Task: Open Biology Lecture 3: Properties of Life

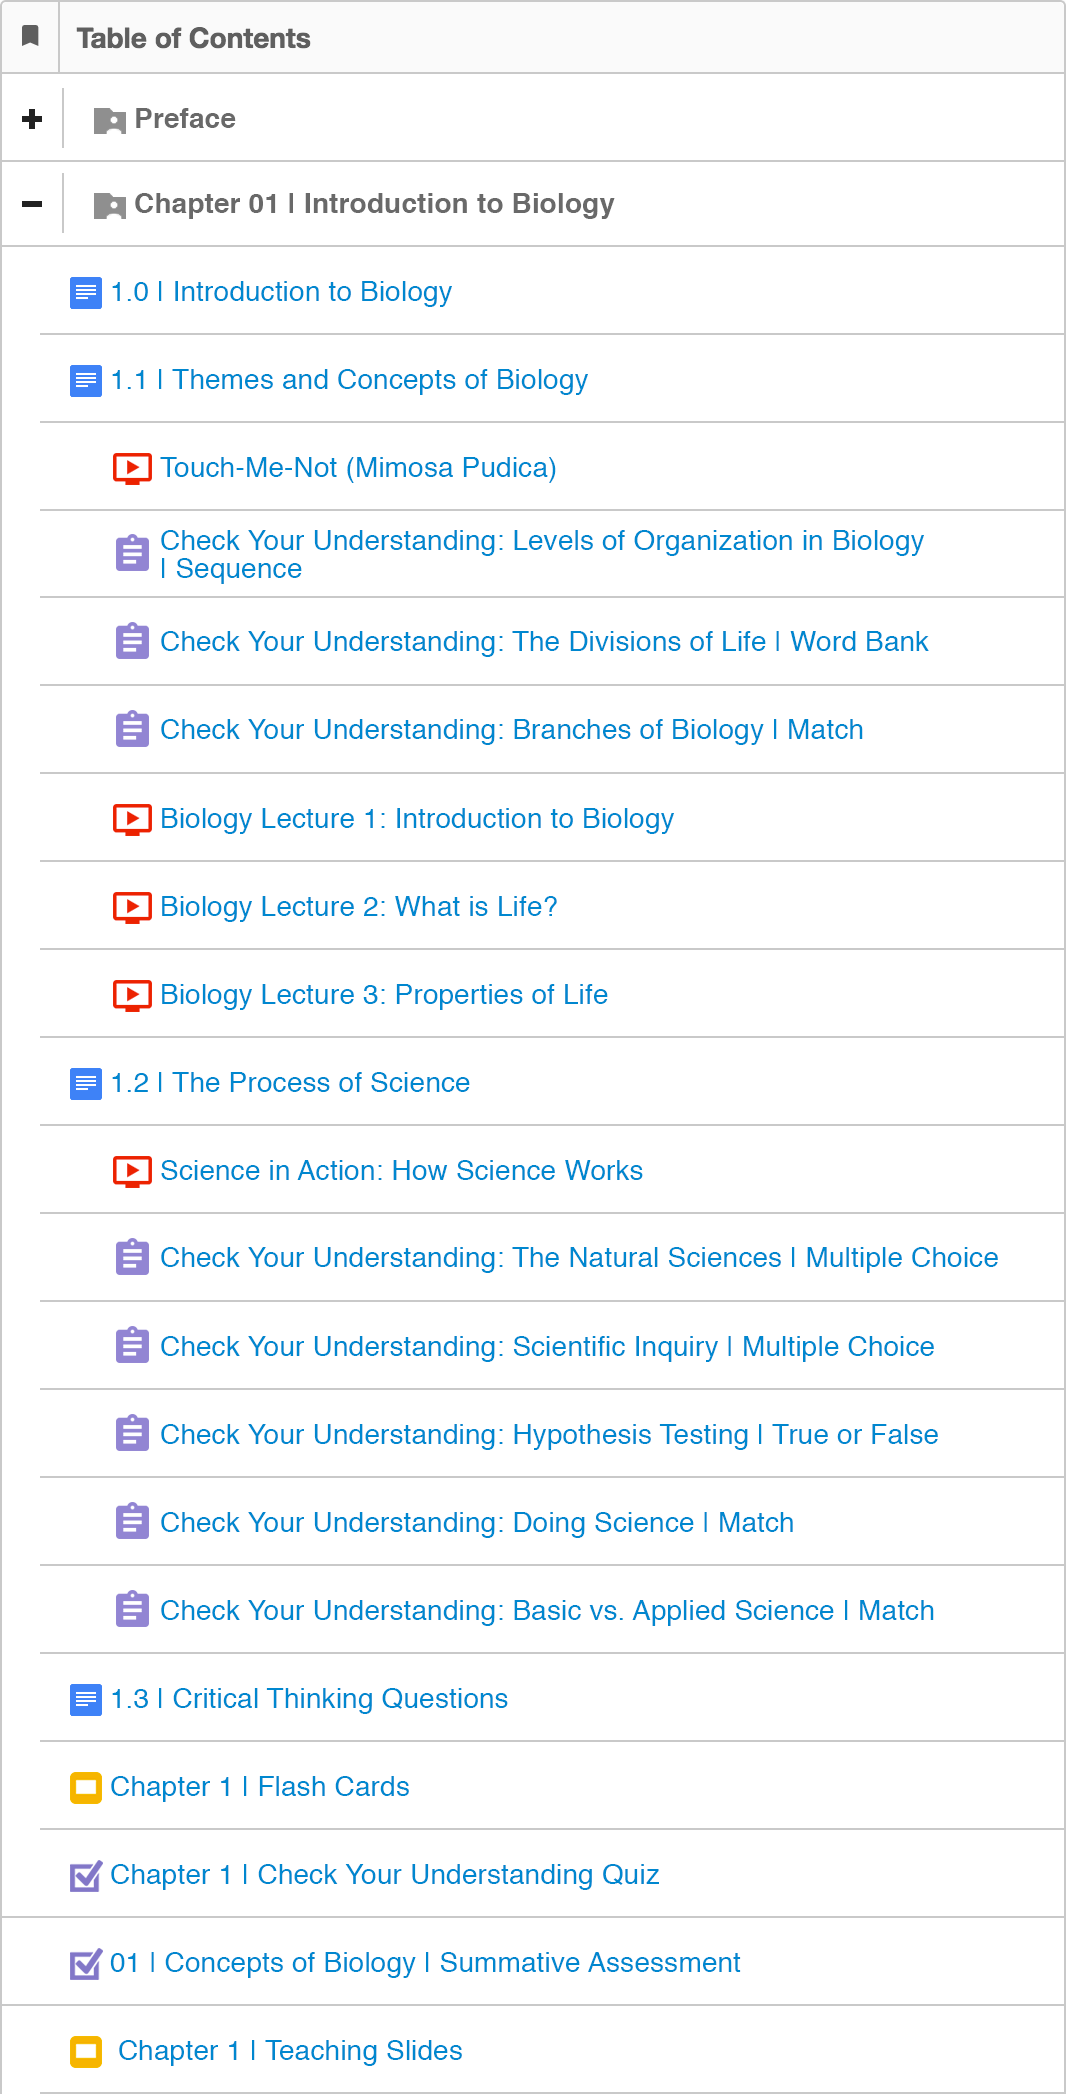Action: [x=384, y=995]
